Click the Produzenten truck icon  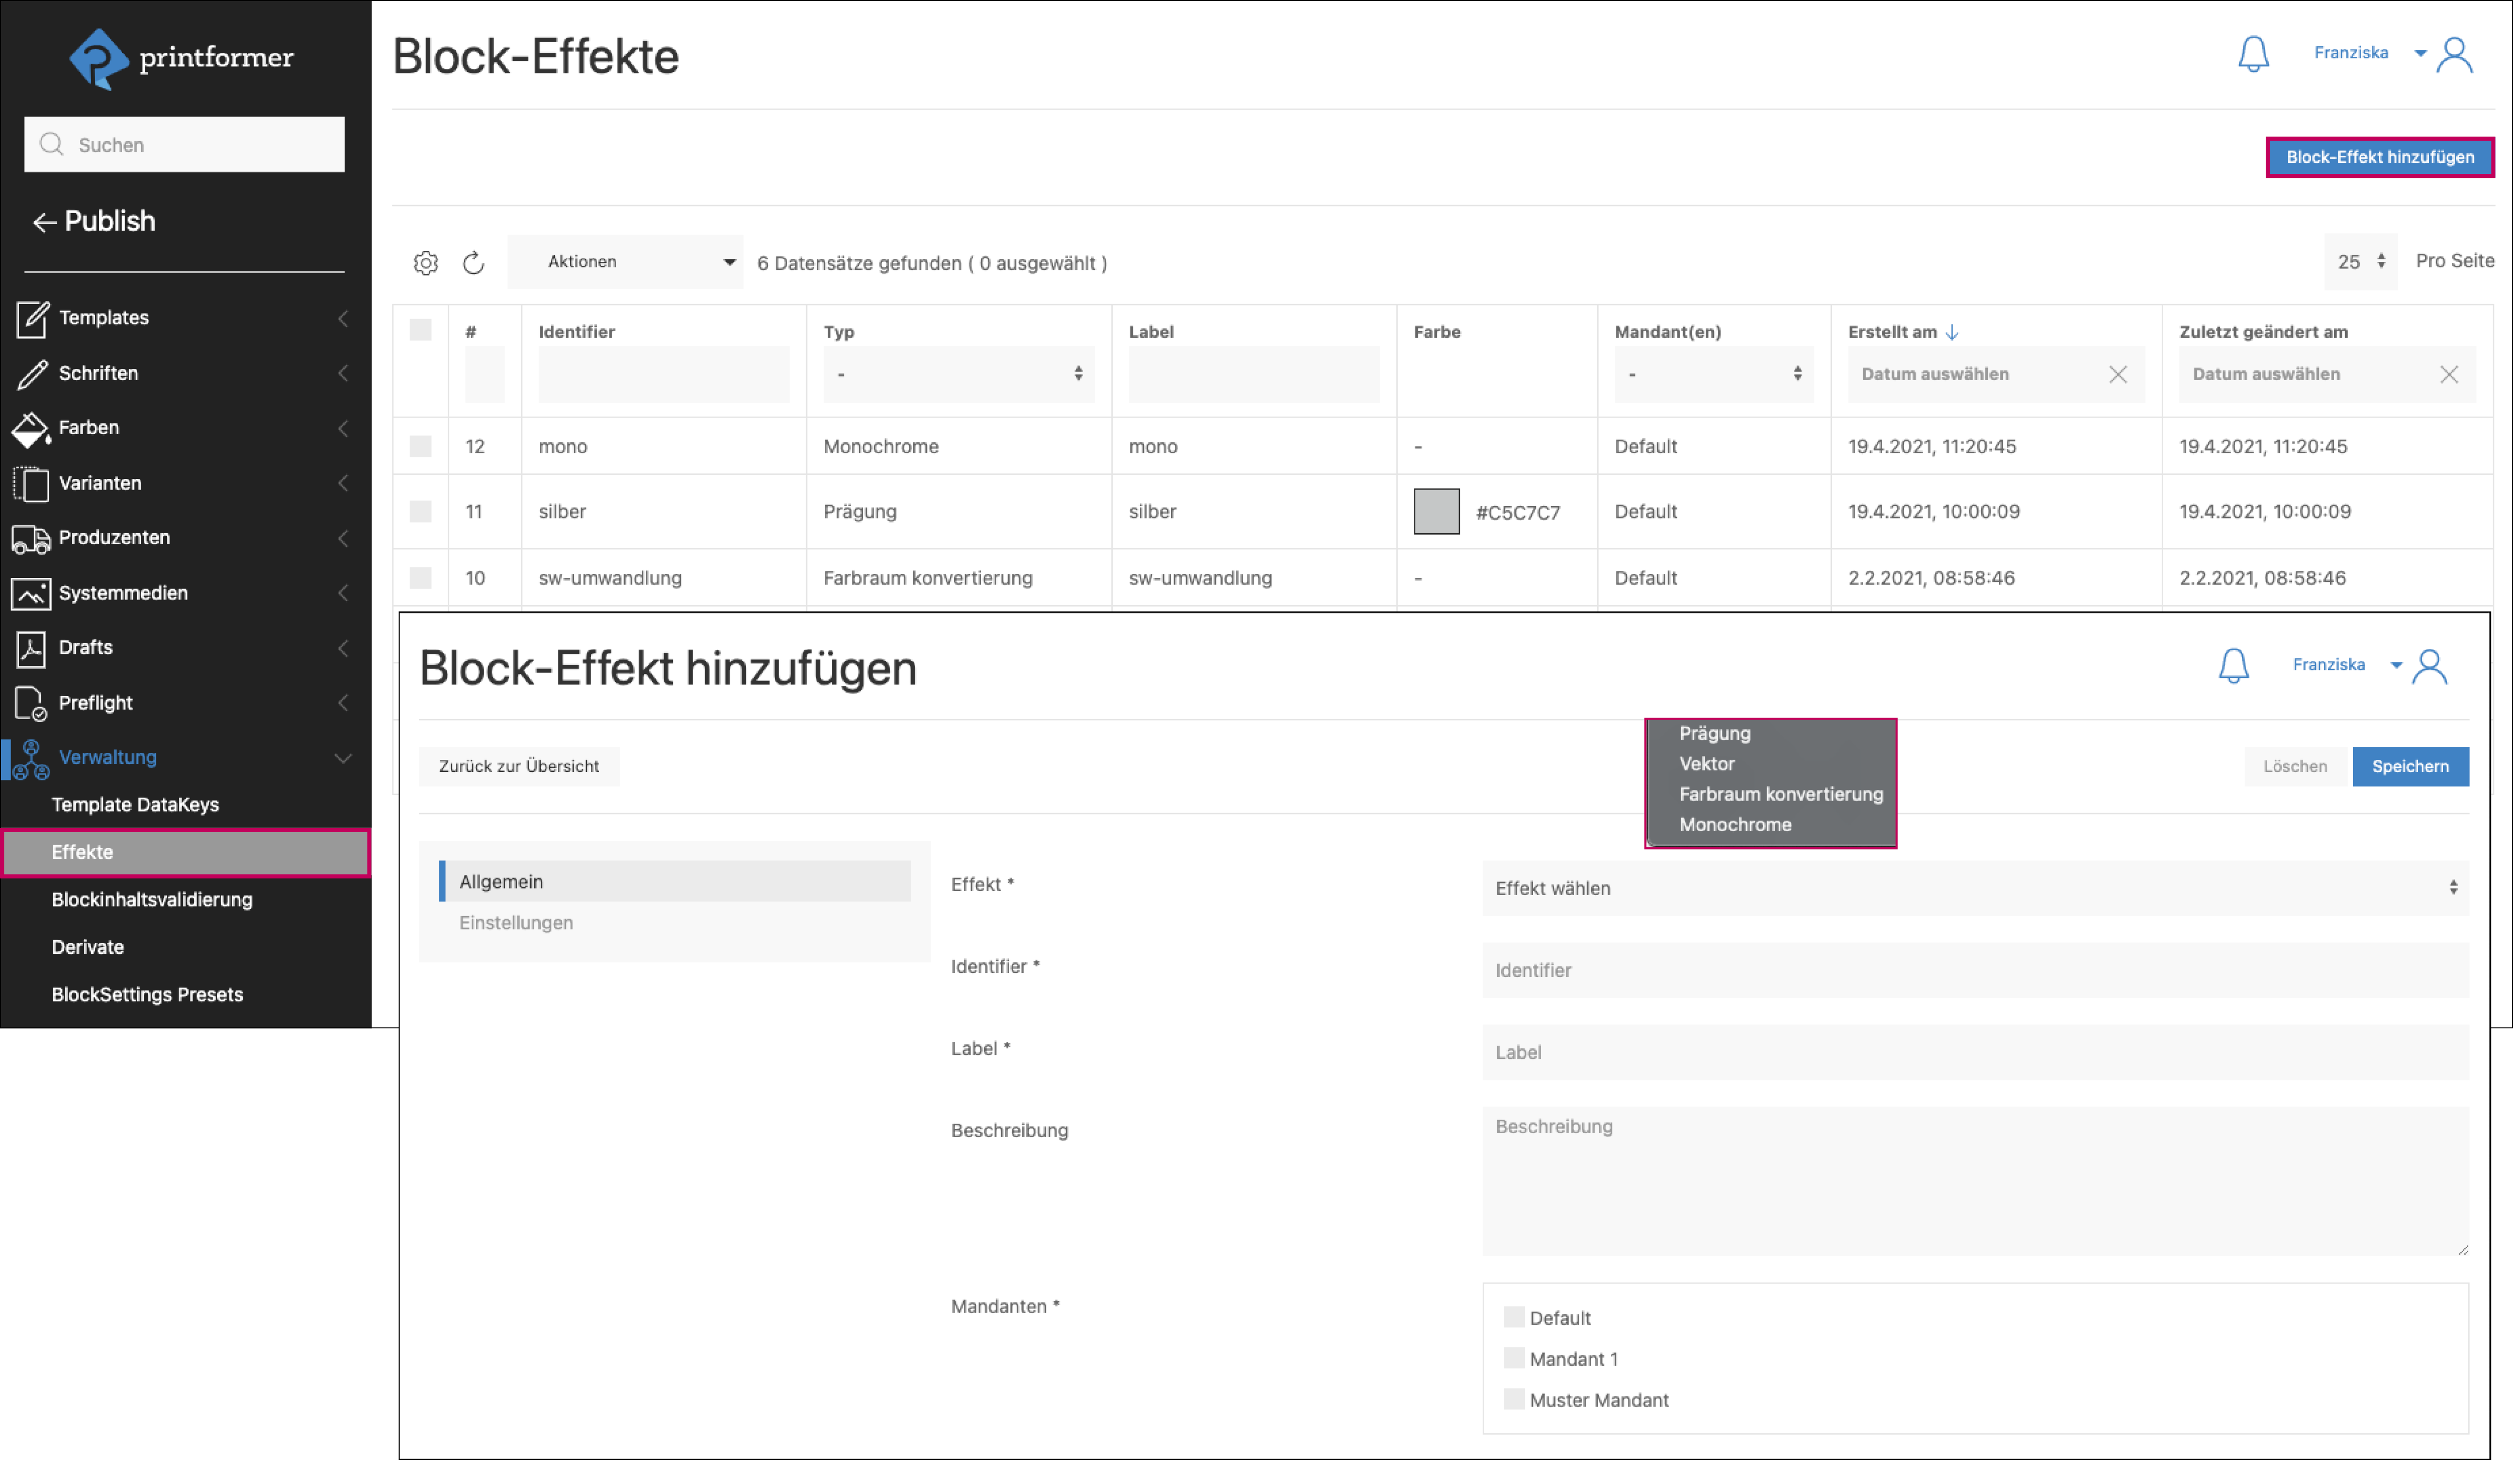pos(31,538)
